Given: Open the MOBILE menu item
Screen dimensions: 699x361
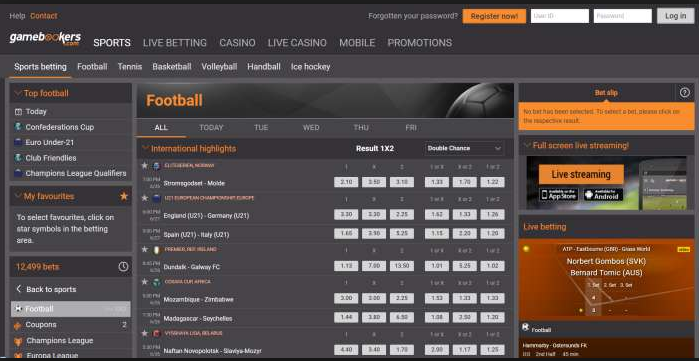Looking at the screenshot, I should click(357, 43).
